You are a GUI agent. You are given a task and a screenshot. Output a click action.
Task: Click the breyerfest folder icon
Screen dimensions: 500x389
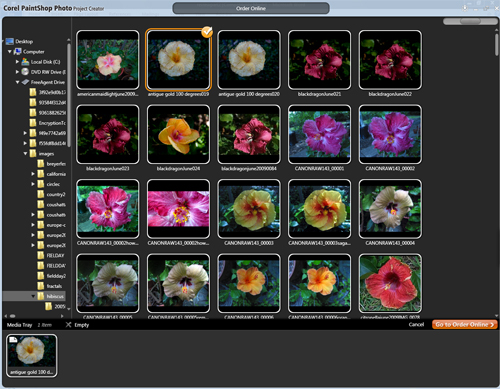pyautogui.click(x=41, y=164)
